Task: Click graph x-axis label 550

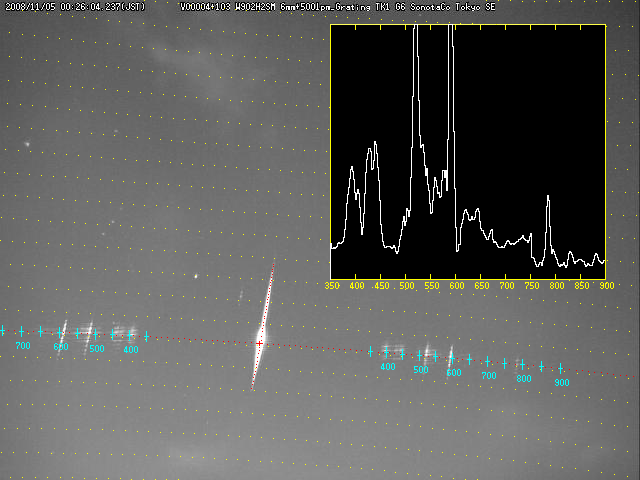Action: pyautogui.click(x=432, y=286)
